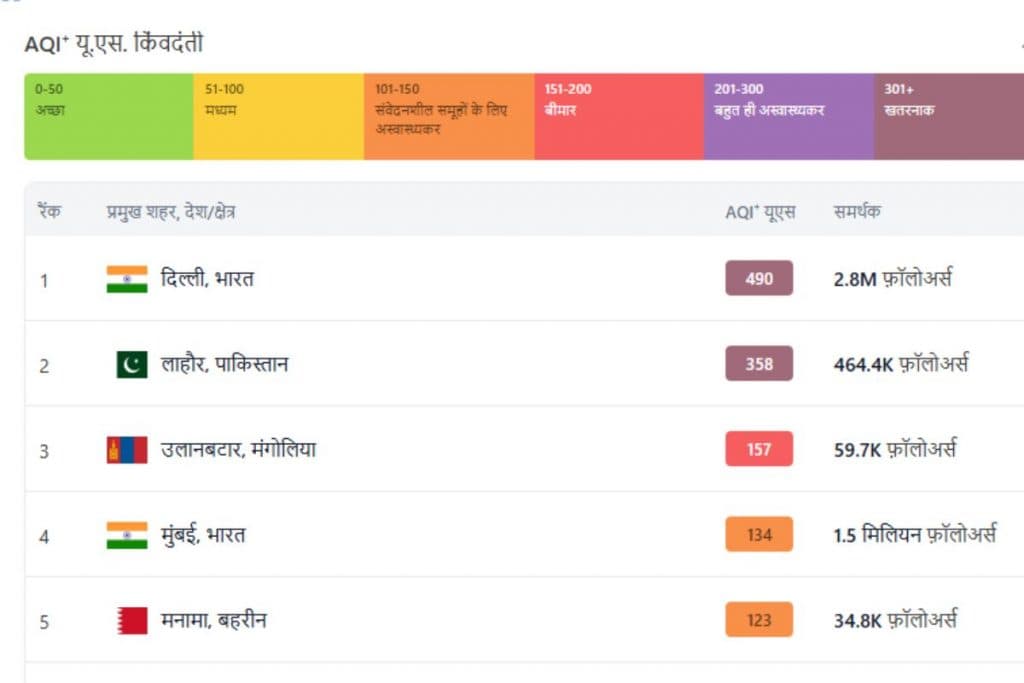Open the लाहौर, पाकिस्तान city link
Screen dimensions: 1024x683
pyautogui.click(x=224, y=365)
